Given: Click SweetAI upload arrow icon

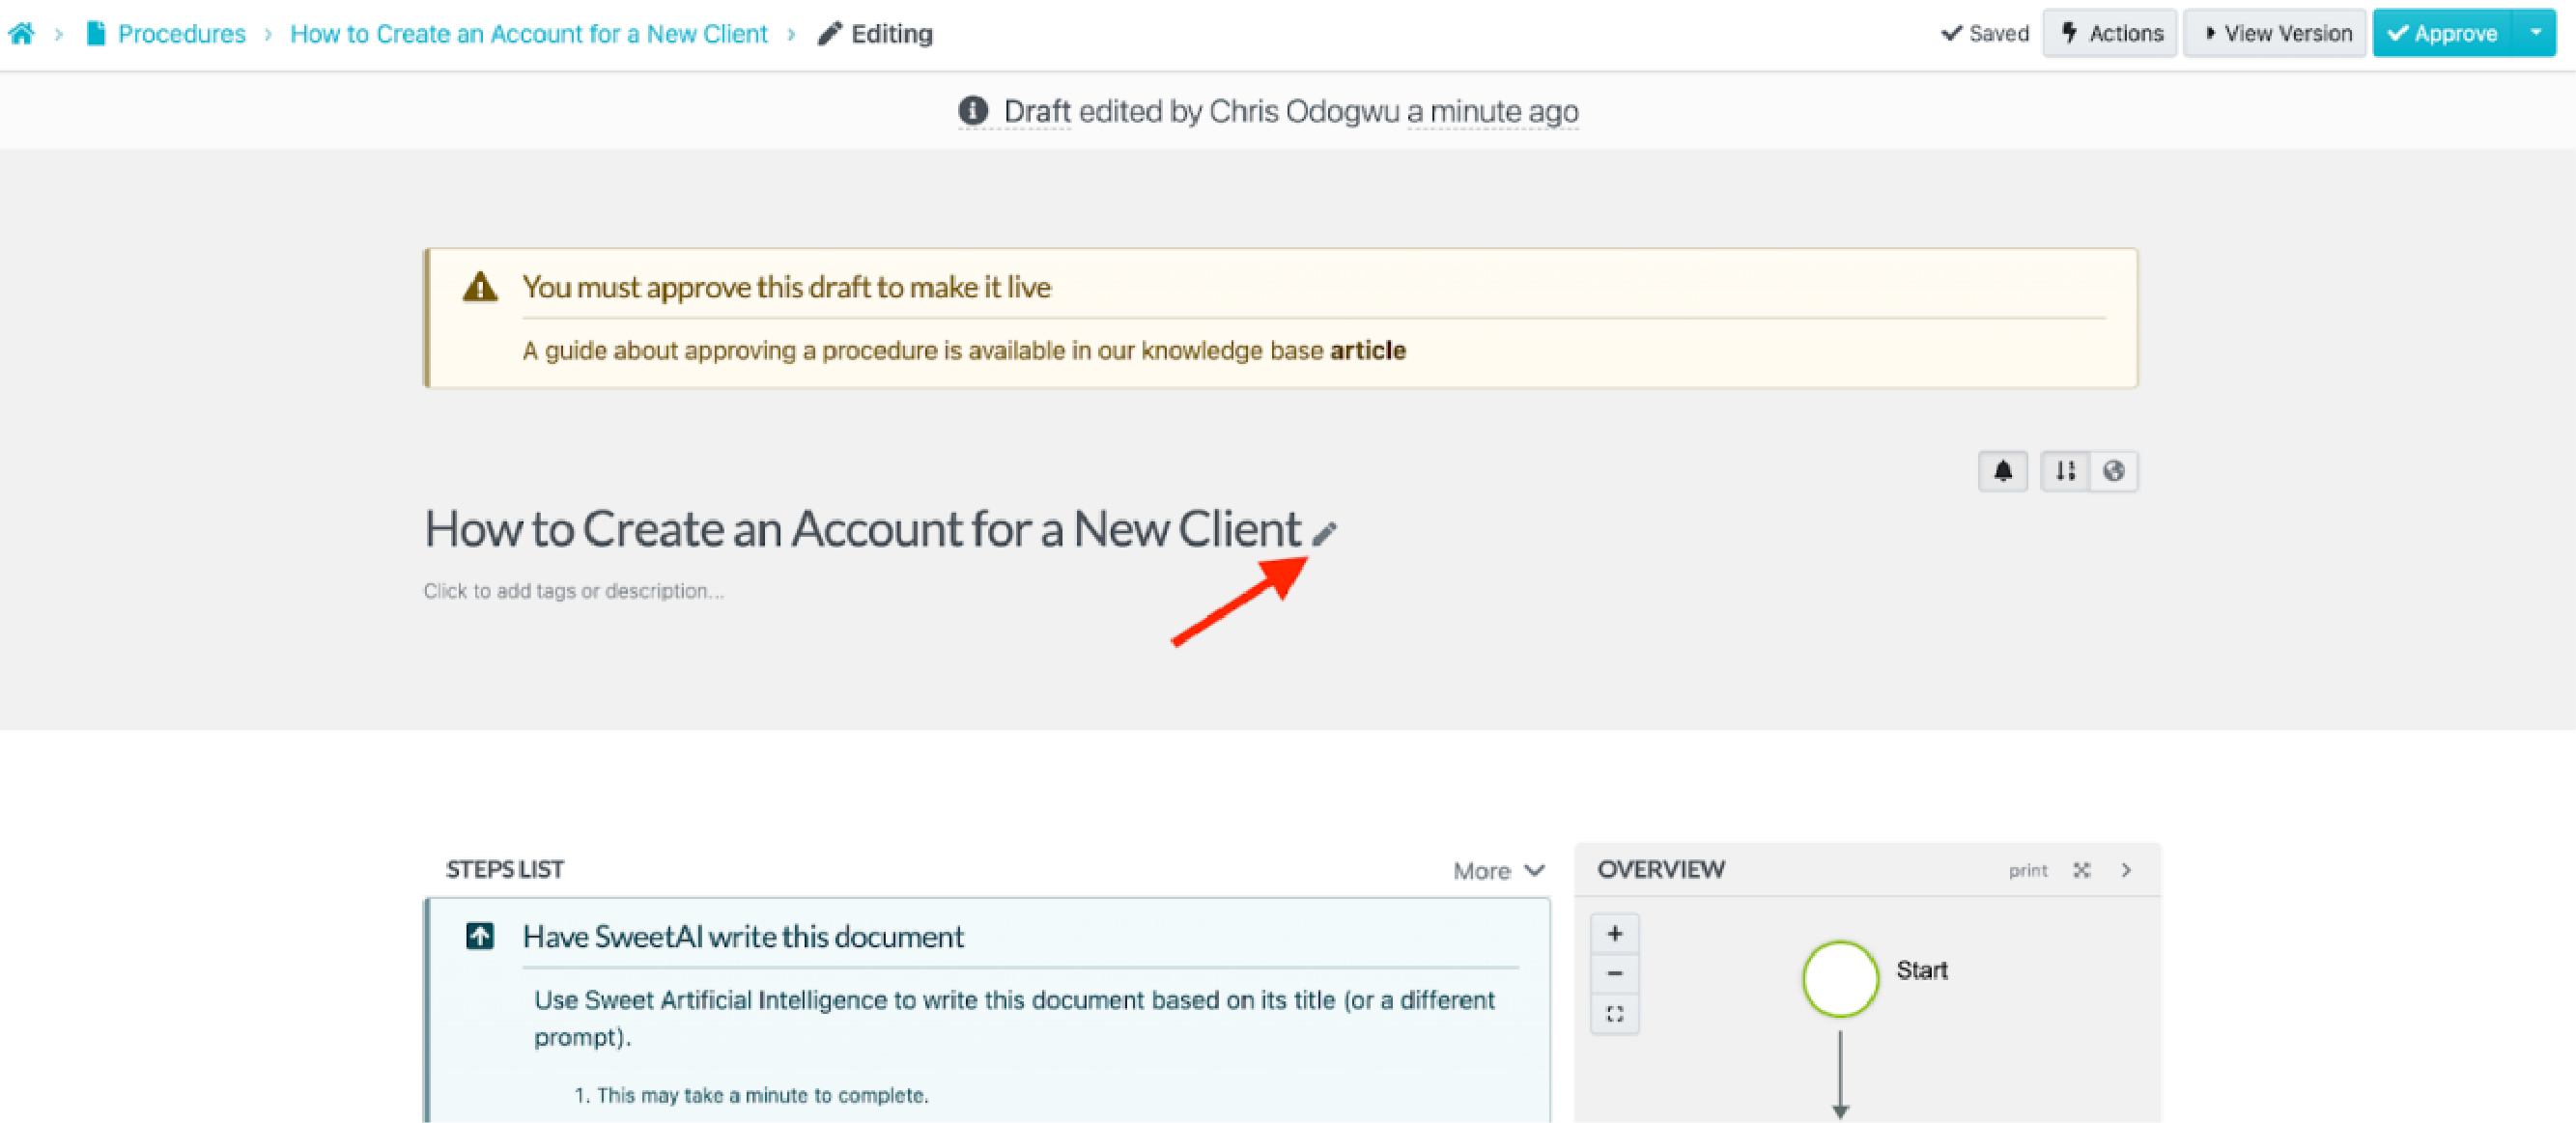Looking at the screenshot, I should coord(480,936).
